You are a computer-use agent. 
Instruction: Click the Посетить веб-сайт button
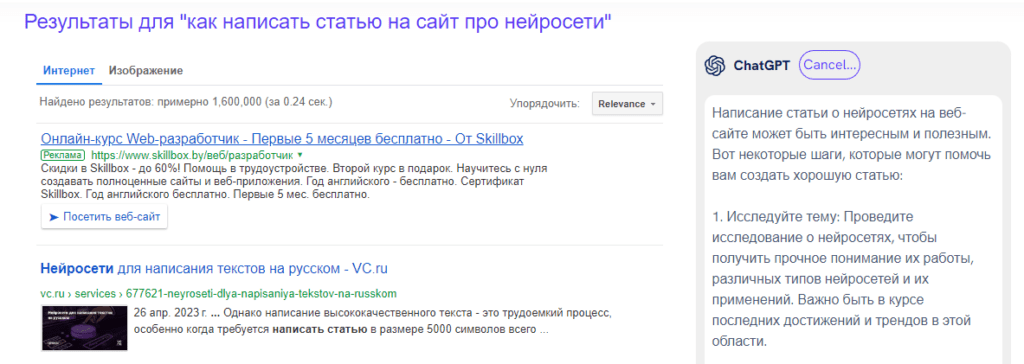pos(104,217)
